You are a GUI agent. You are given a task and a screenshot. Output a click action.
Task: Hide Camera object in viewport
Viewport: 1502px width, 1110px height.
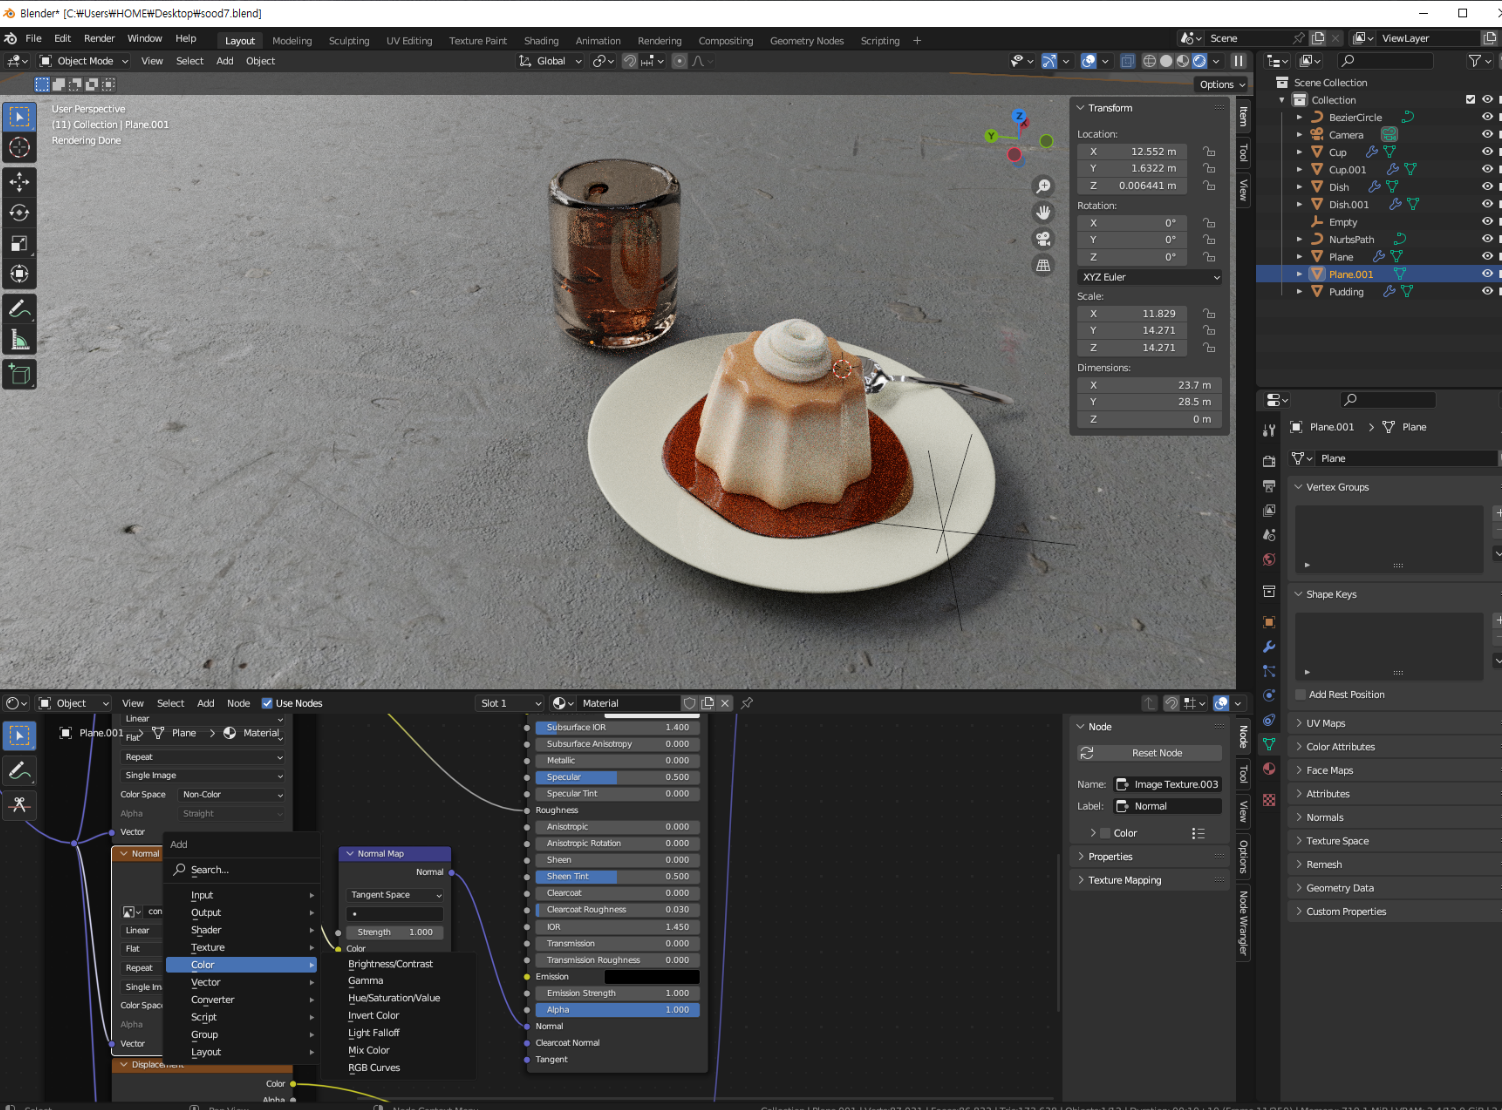click(x=1487, y=135)
